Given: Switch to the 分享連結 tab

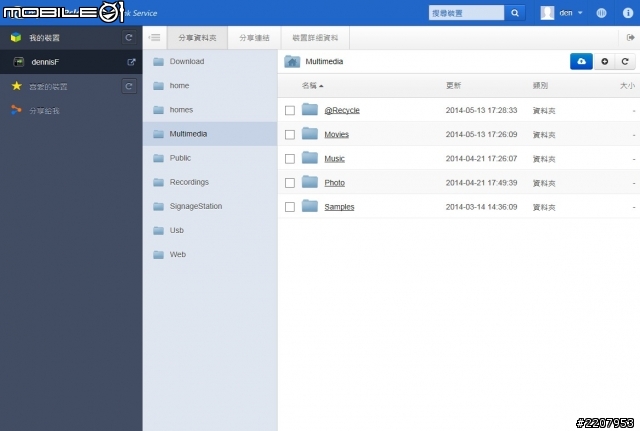Looking at the screenshot, I should (254, 38).
